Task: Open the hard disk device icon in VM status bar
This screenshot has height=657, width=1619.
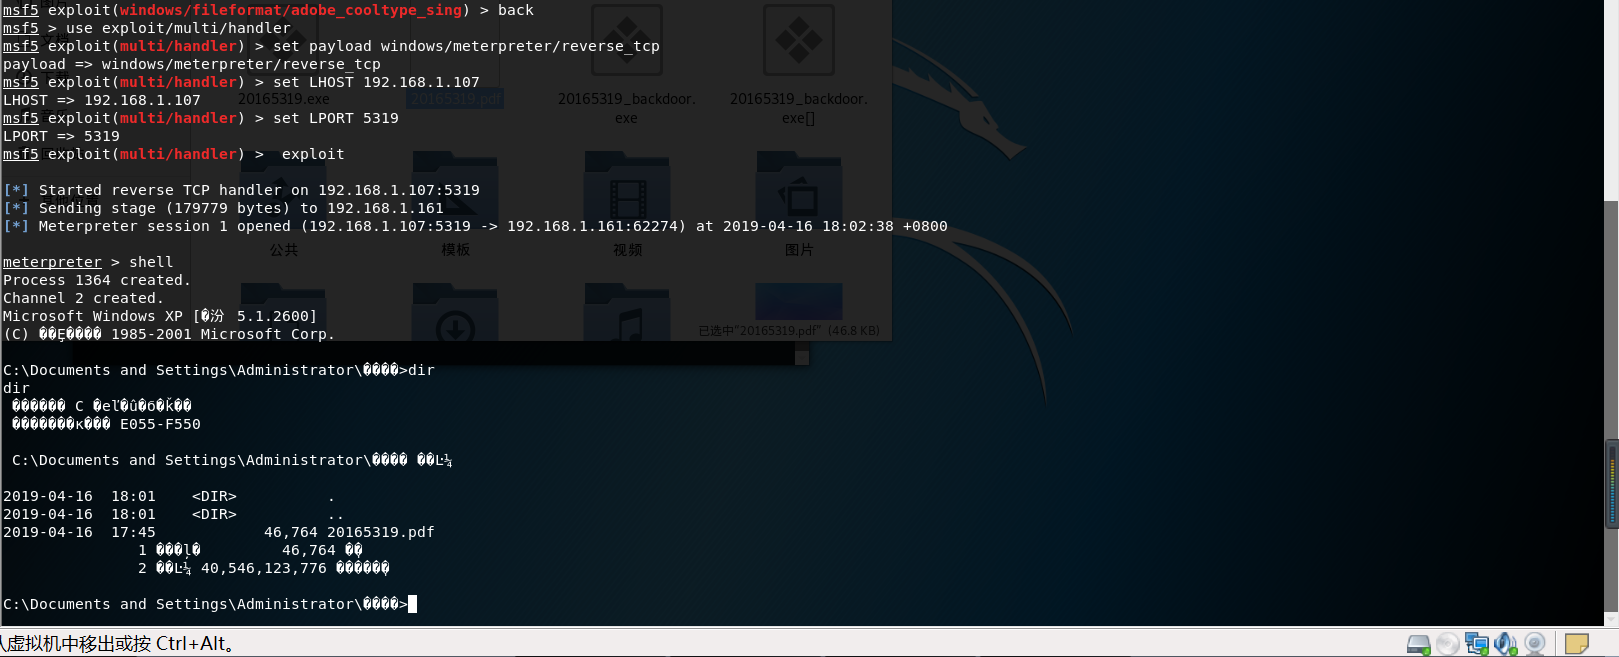Action: click(x=1418, y=644)
